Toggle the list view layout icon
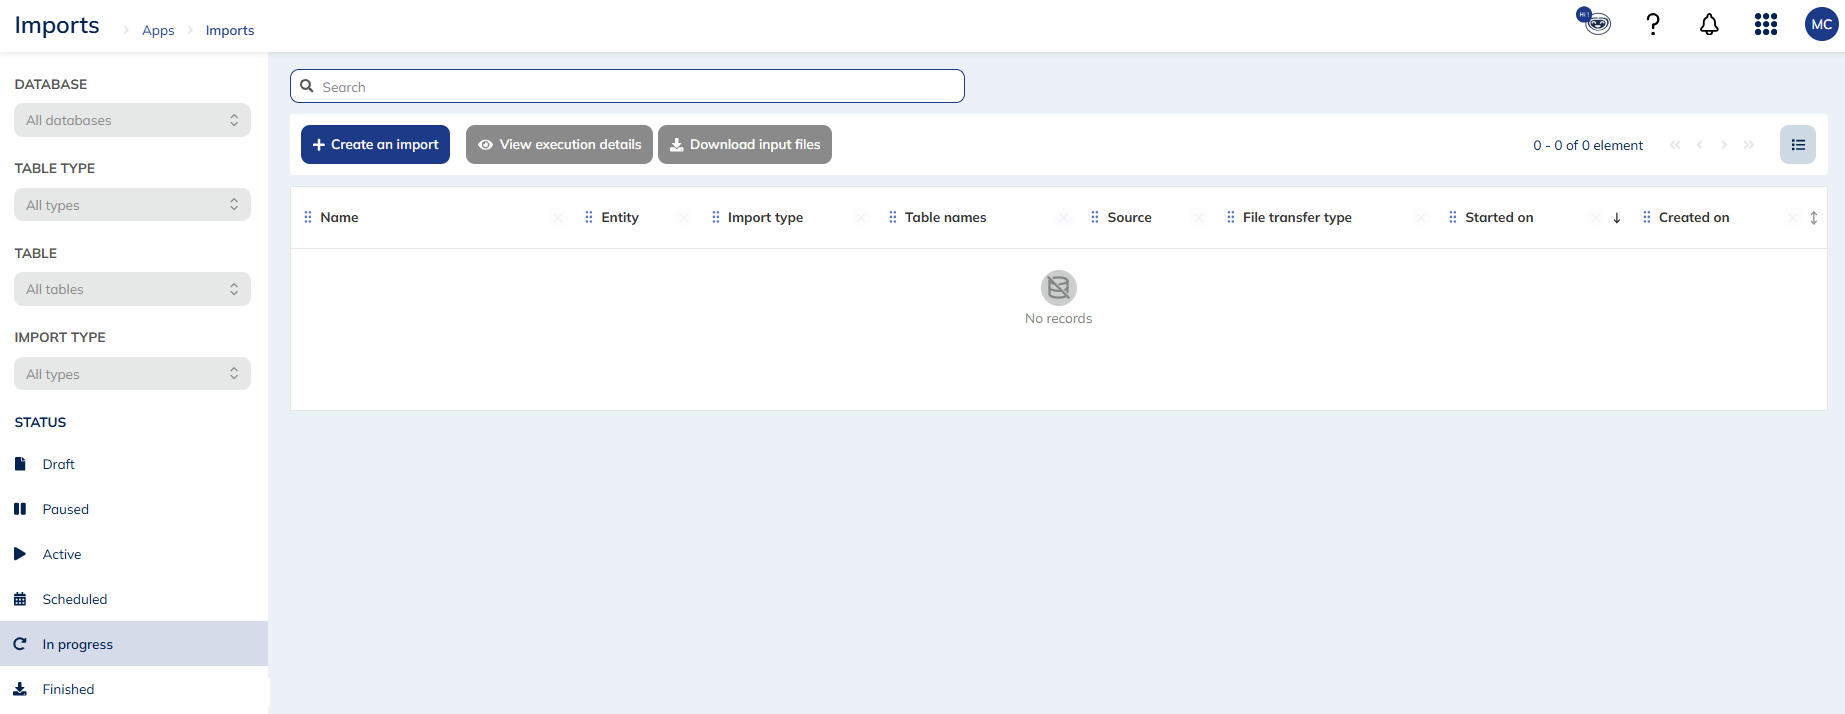 pyautogui.click(x=1797, y=145)
